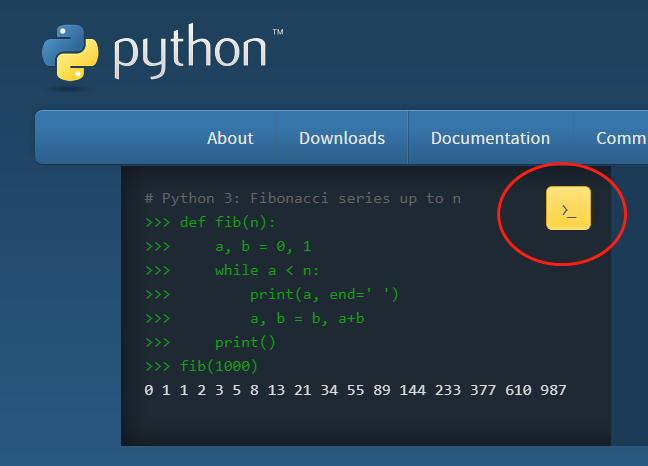Click the "fib(1000)" call line
The image size is (648, 466).
[x=219, y=366]
